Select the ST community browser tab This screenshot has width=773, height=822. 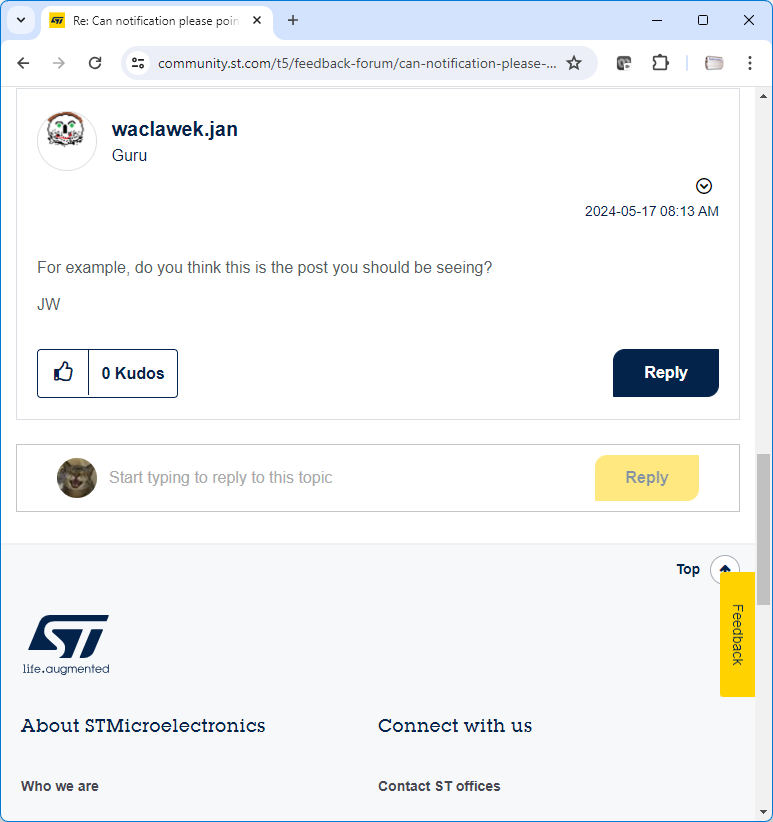click(156, 21)
